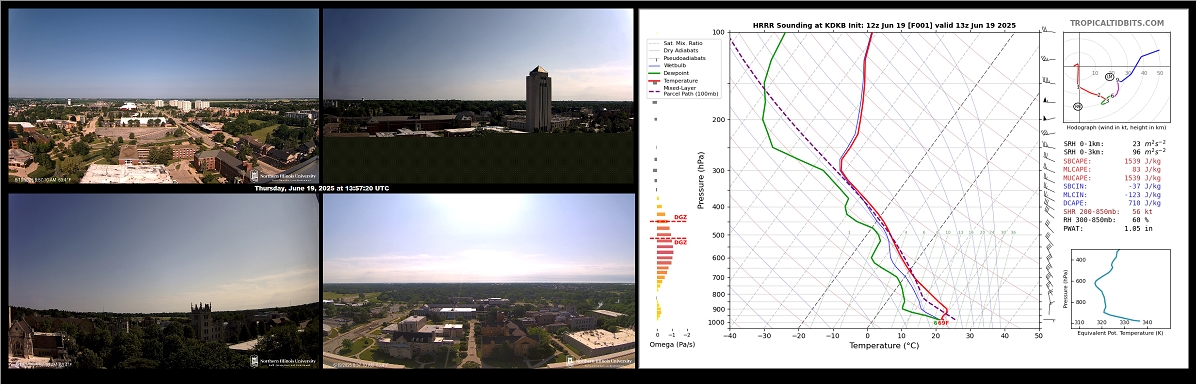Viewport: 1197px width, 385px height.
Task: Click the TROPICALTIDBITS.COM watermark text
Action: pos(1117,24)
